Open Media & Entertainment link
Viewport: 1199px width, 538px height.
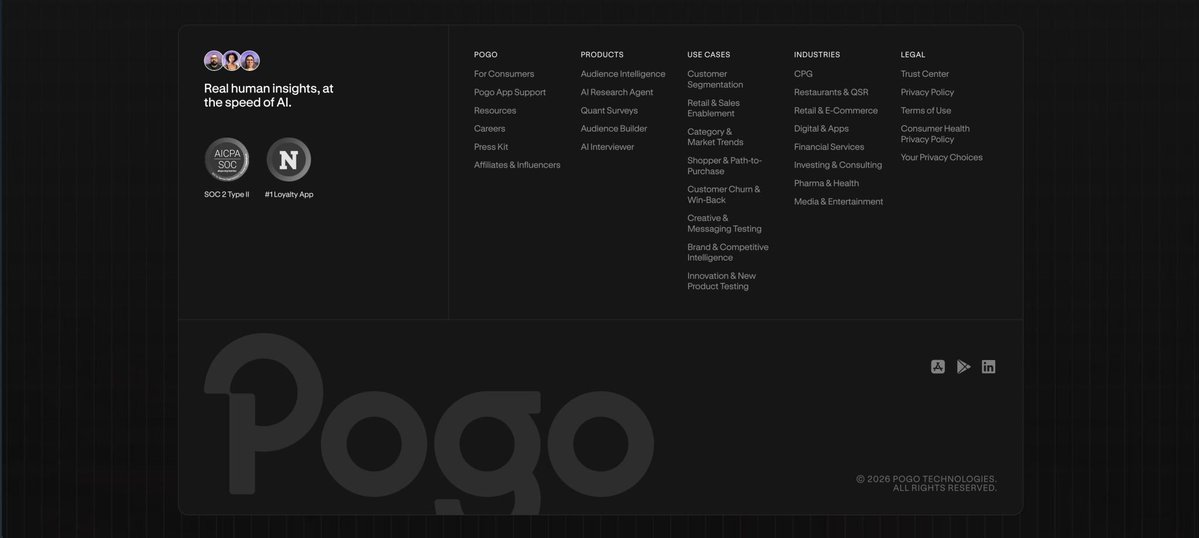coord(838,202)
